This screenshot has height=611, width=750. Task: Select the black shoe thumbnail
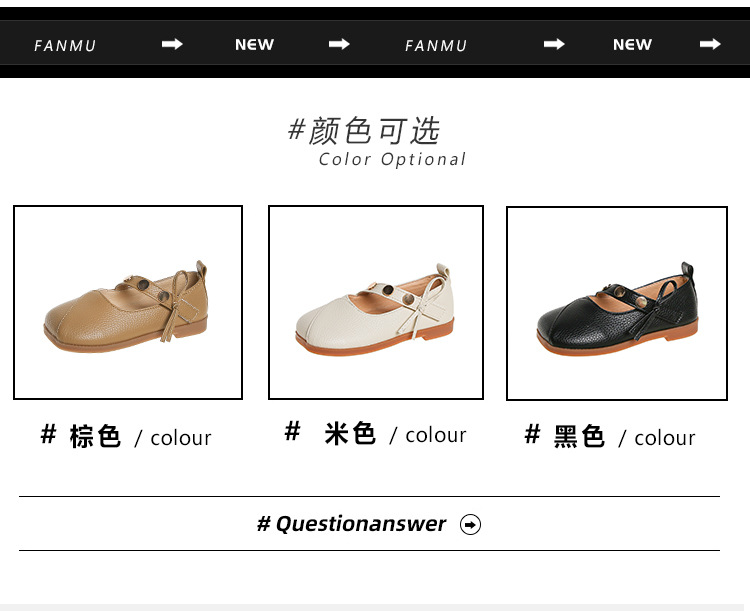(x=617, y=303)
